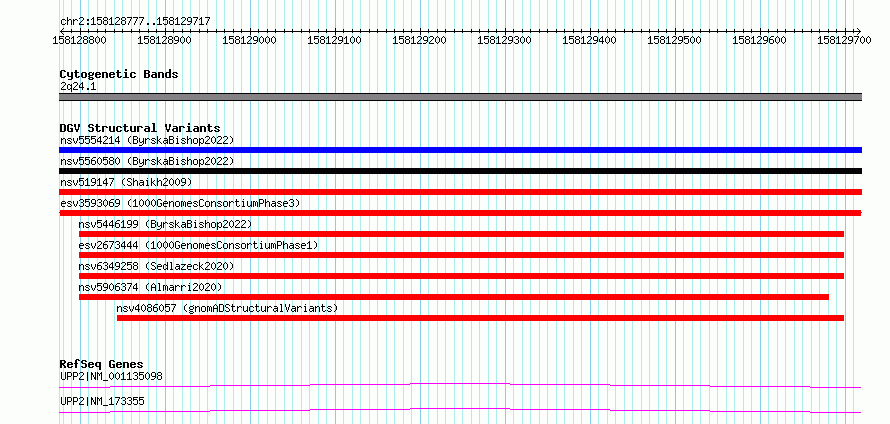
Task: Click the blue nsv5554214 variant bar
Action: 460,150
